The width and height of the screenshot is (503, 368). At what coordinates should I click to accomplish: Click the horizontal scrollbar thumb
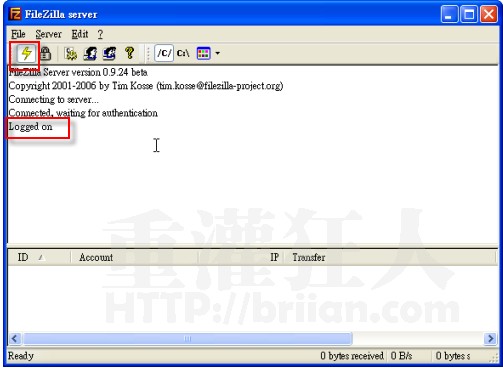pyautogui.click(x=188, y=339)
